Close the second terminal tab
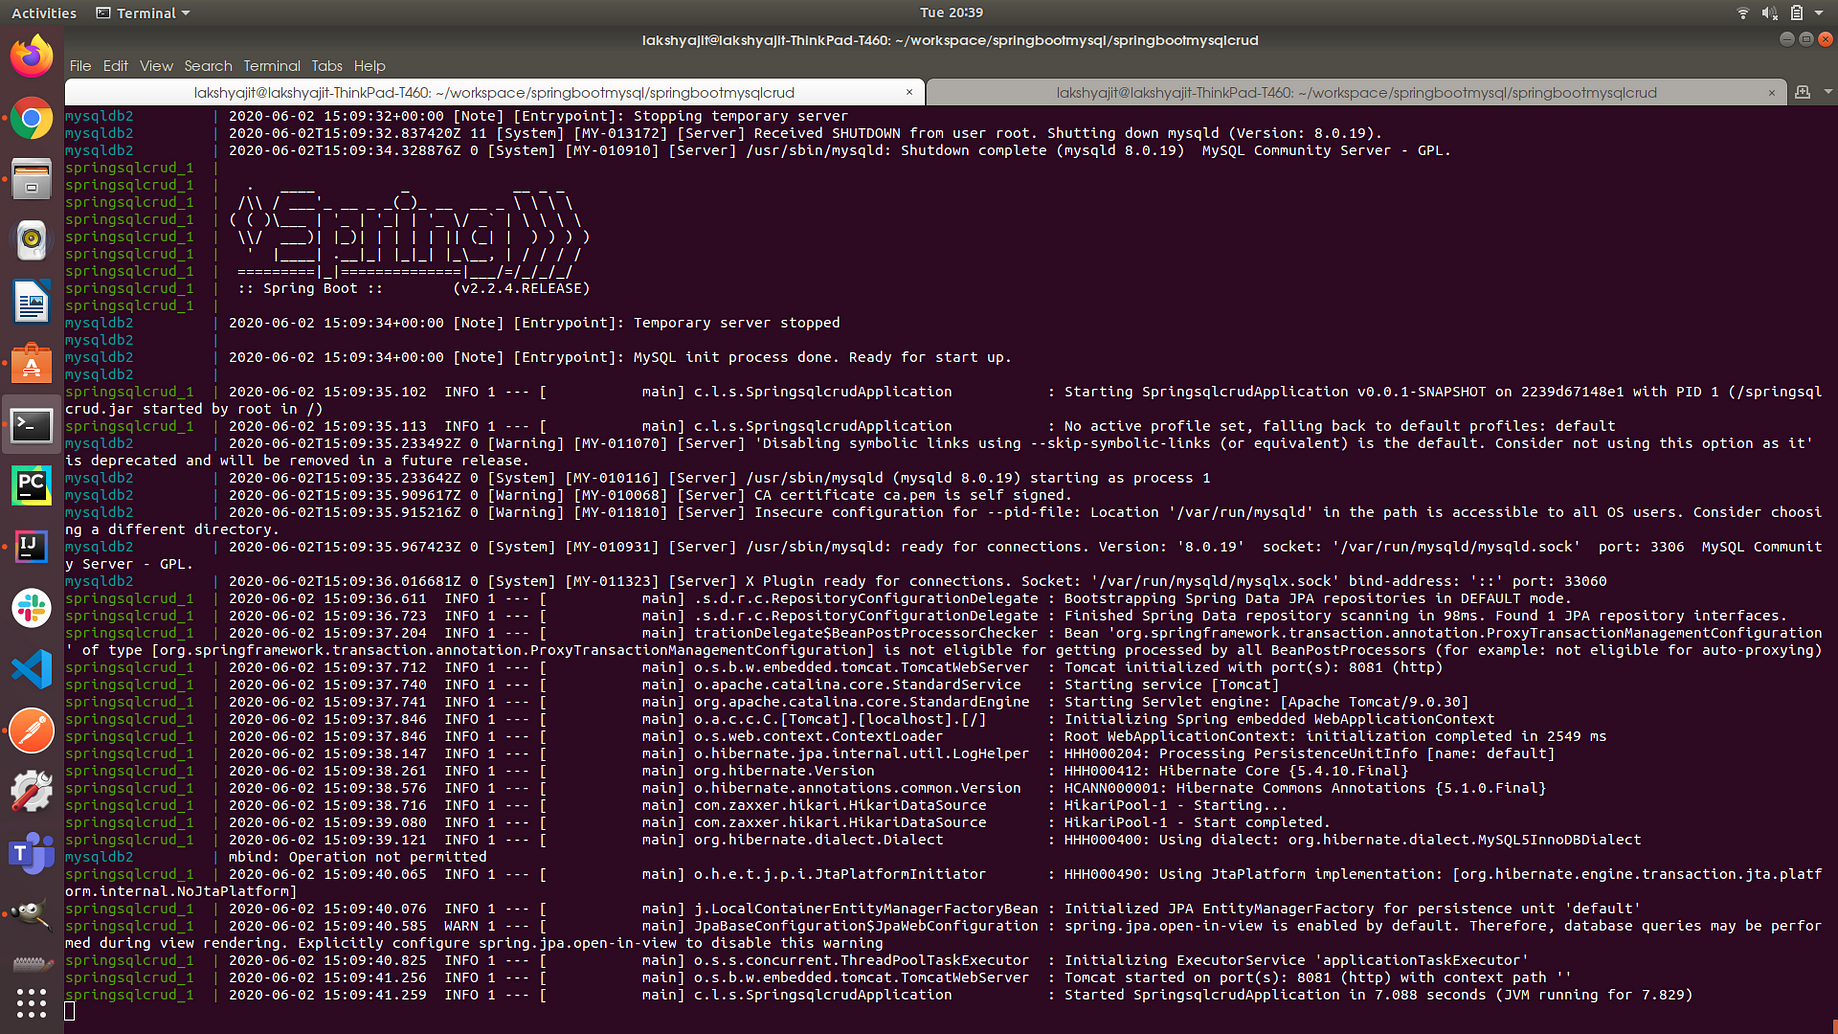The image size is (1838, 1034). tap(1771, 92)
